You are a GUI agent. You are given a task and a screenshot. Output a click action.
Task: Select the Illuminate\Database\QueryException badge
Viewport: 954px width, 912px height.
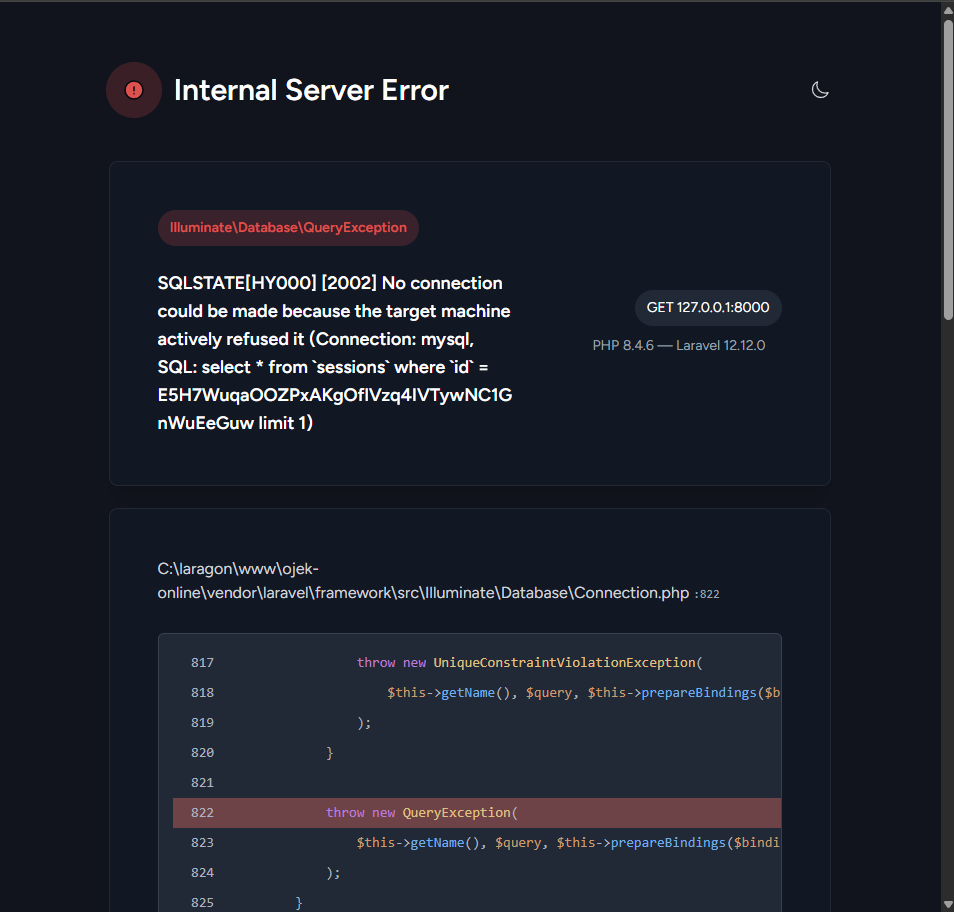pyautogui.click(x=288, y=228)
